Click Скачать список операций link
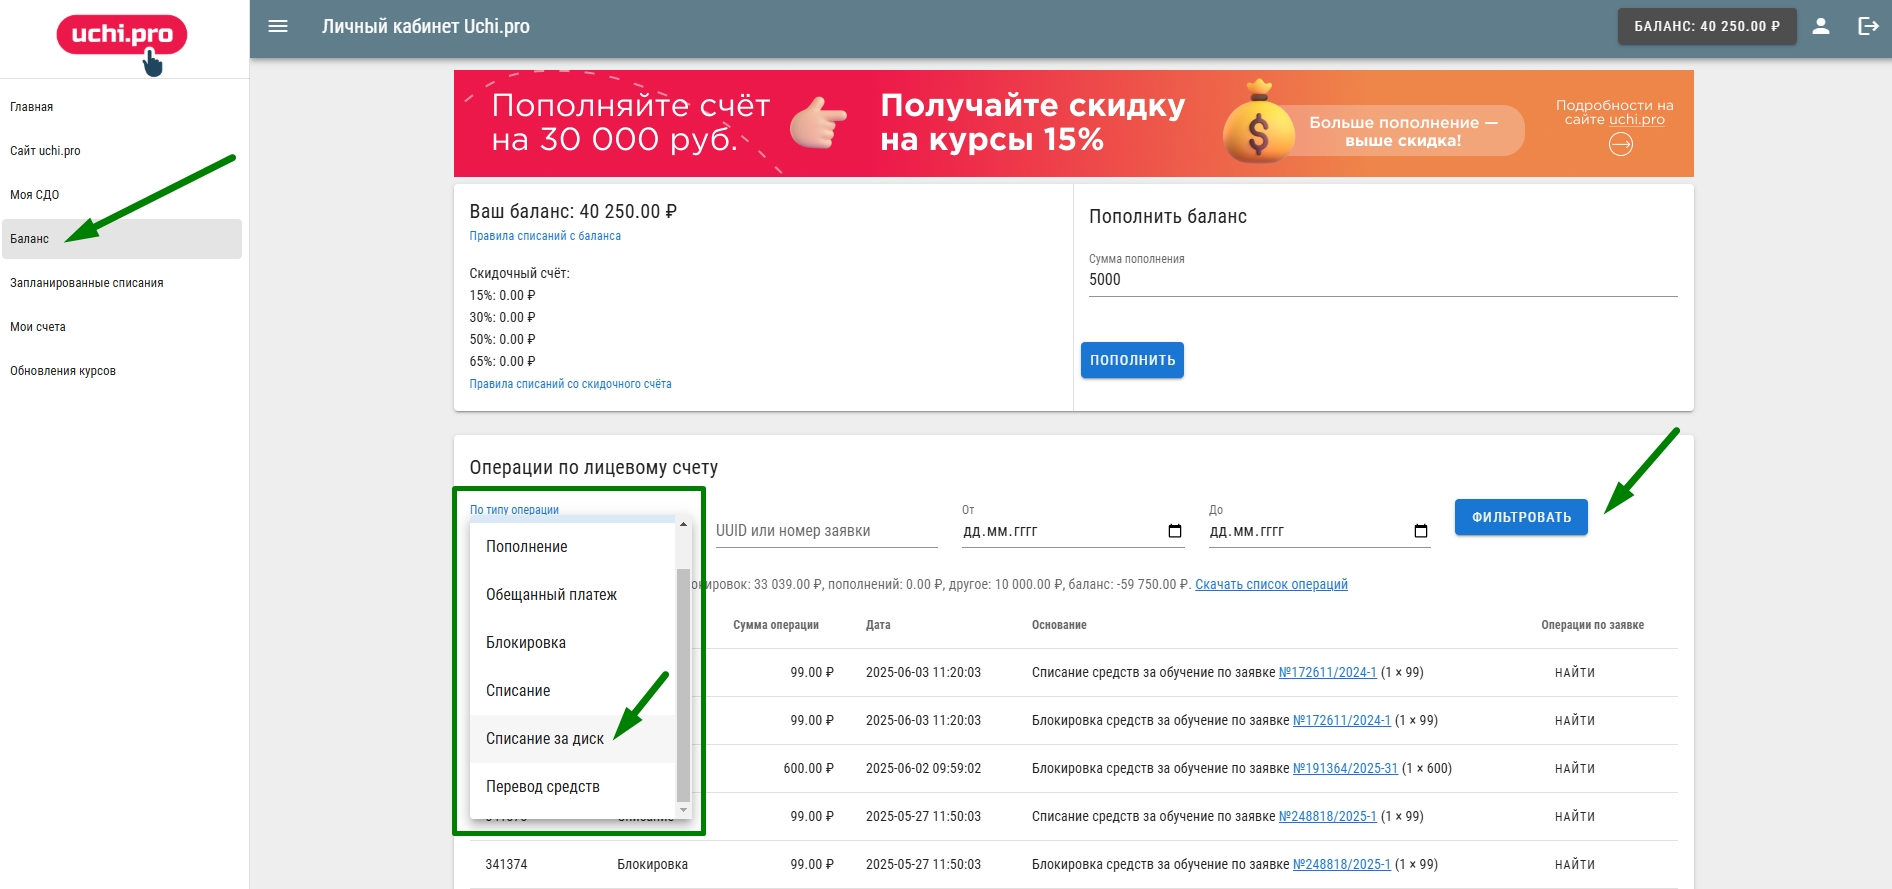1892x889 pixels. (1271, 585)
